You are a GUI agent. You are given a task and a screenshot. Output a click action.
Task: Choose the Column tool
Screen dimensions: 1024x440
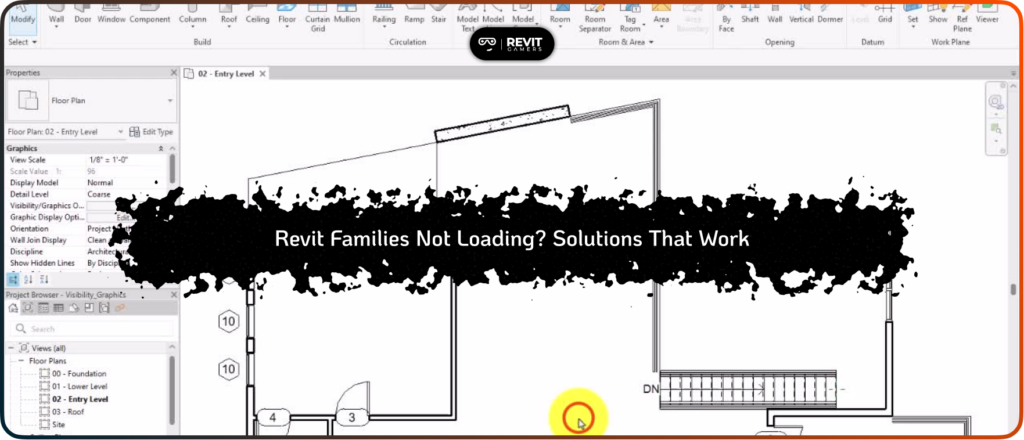coord(192,14)
